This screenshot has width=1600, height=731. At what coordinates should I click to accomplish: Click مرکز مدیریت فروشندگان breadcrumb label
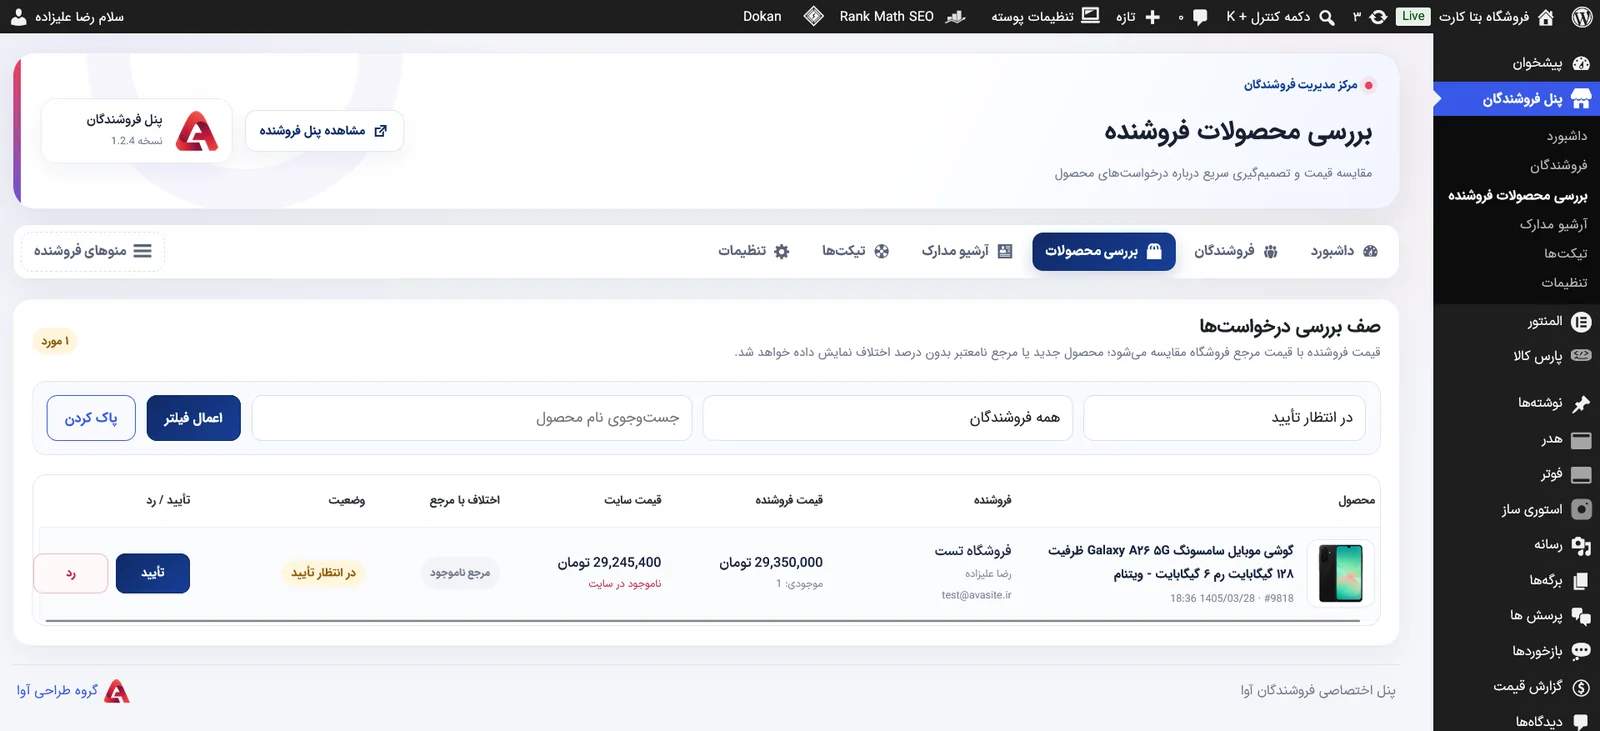coord(1300,85)
